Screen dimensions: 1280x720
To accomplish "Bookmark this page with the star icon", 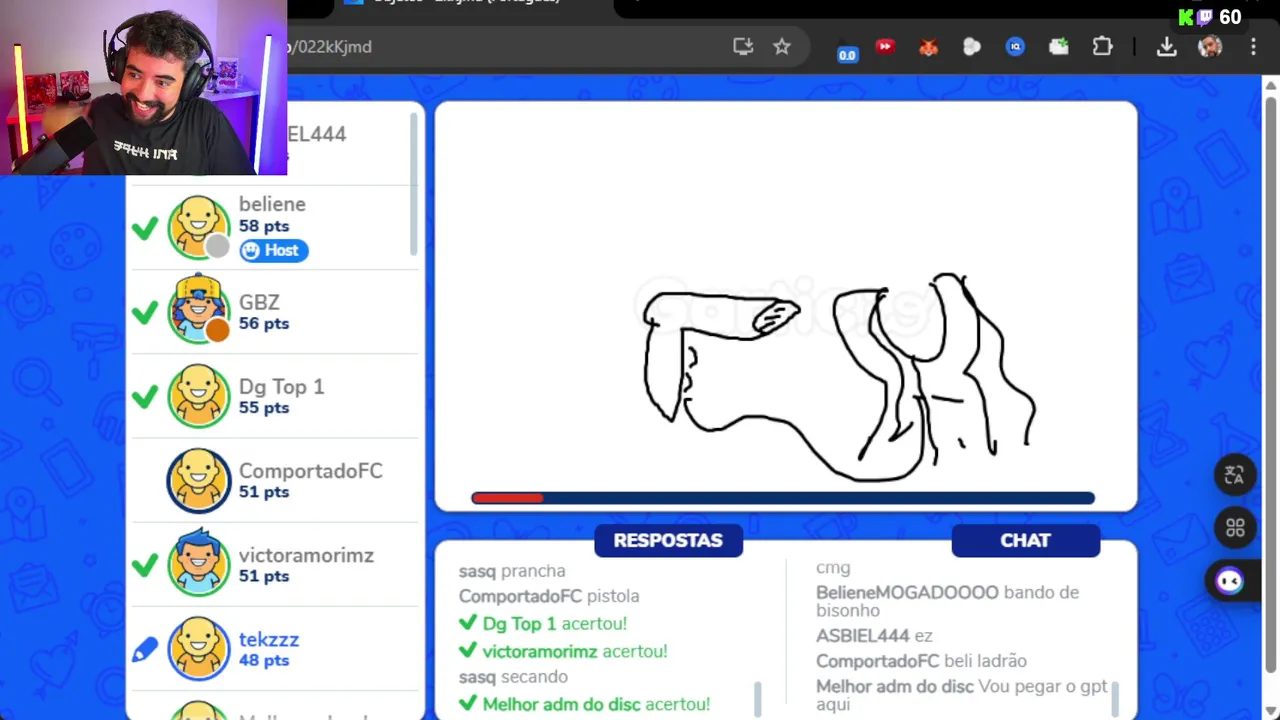I will pos(782,46).
